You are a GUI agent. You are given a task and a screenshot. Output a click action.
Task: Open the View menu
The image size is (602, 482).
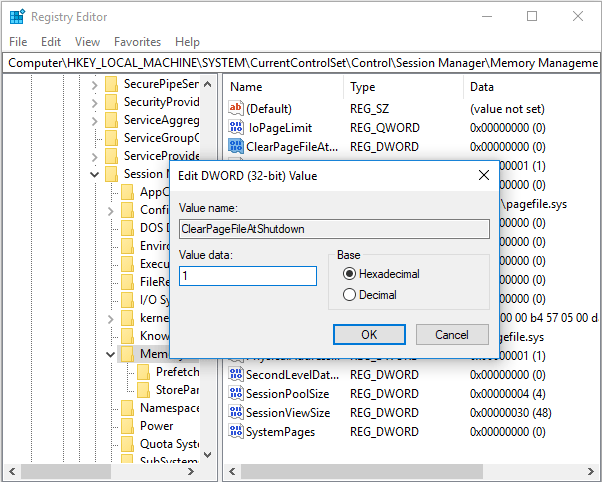88,41
